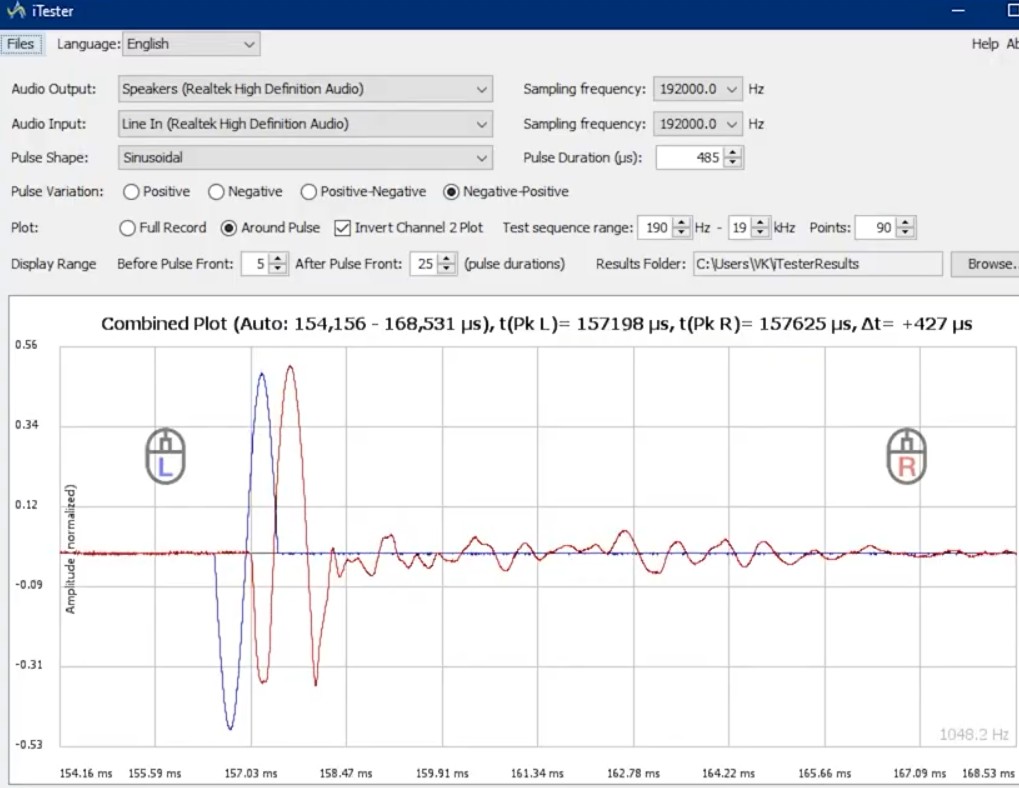Increase the Pulse Duration value
This screenshot has width=1019, height=788.
click(733, 153)
